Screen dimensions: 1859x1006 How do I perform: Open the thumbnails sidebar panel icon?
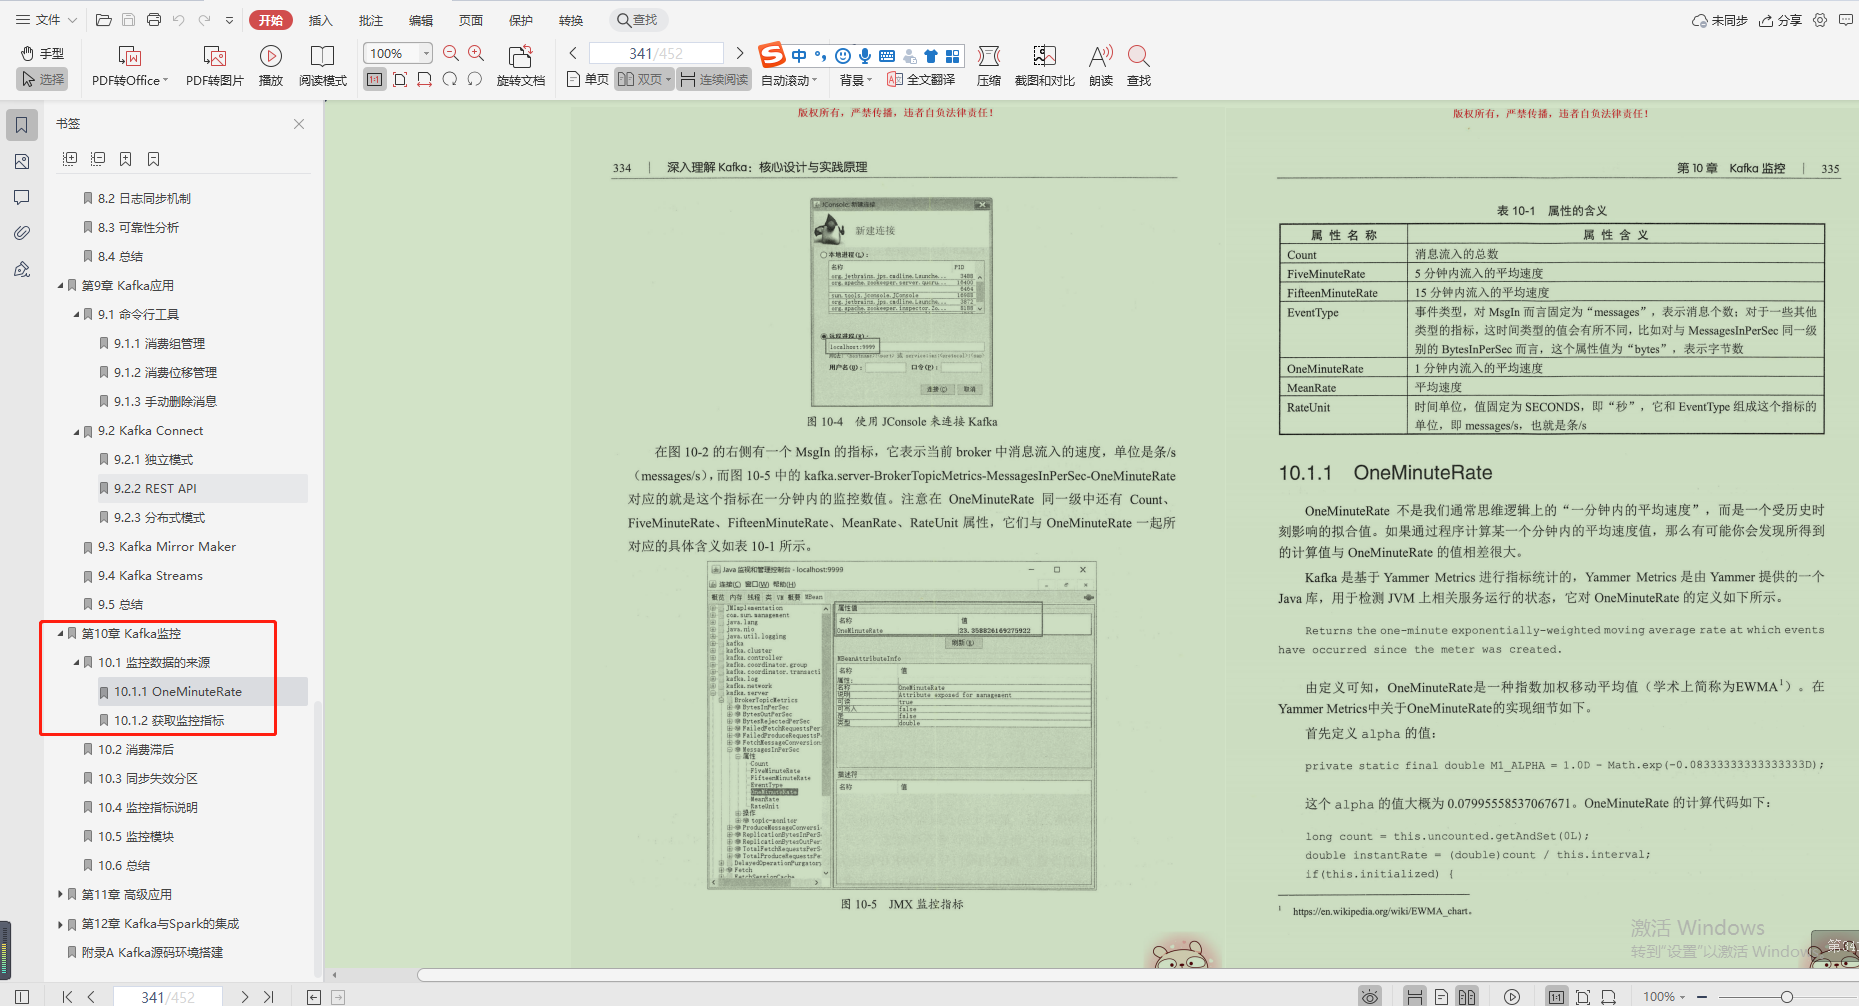(21, 161)
